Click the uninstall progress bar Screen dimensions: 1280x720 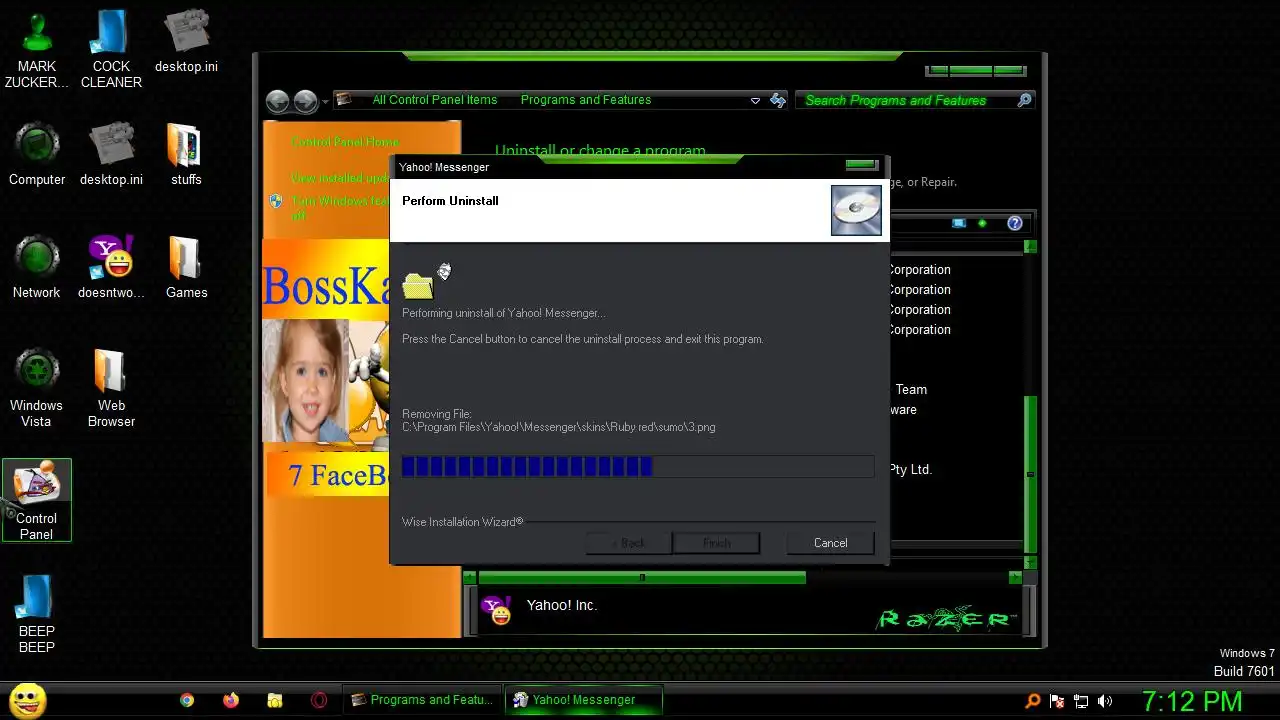(x=638, y=466)
